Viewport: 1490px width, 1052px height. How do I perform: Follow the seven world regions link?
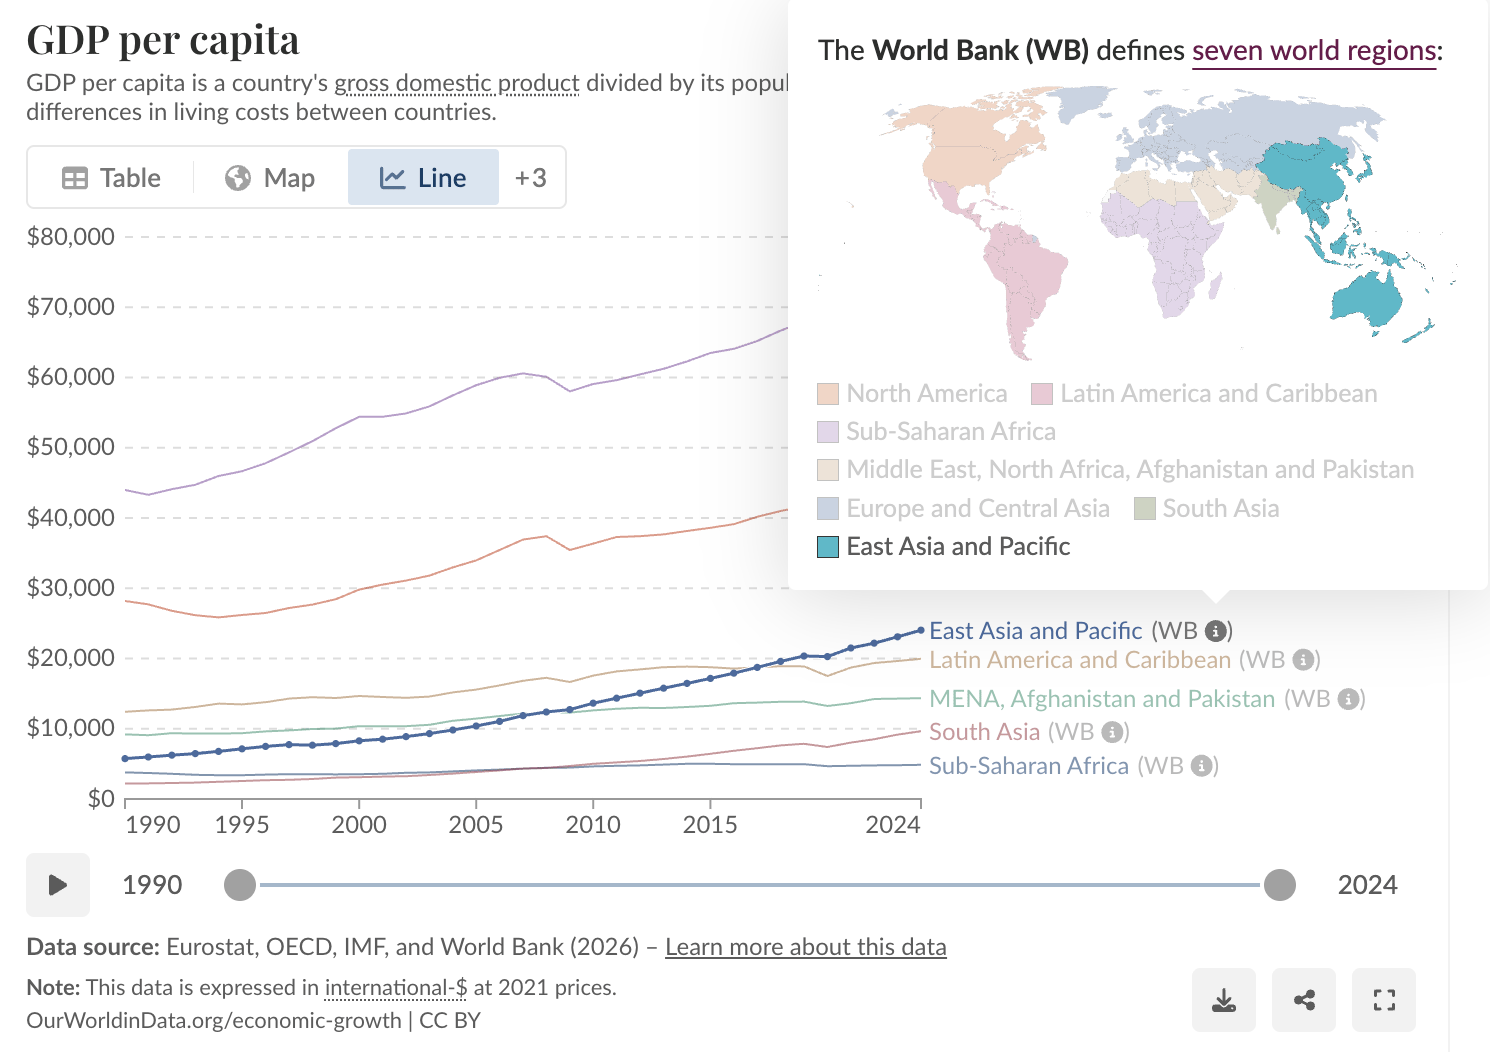pyautogui.click(x=1313, y=50)
